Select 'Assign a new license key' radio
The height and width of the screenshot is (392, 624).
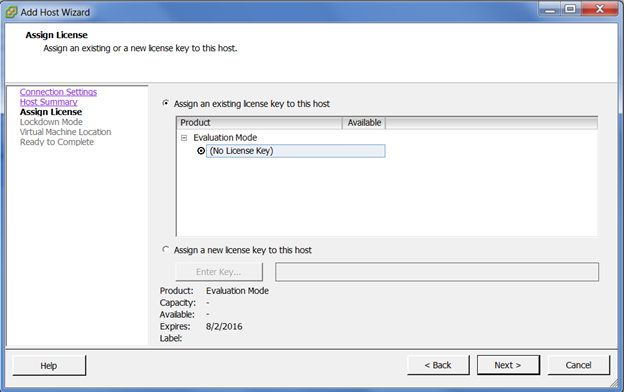click(166, 250)
